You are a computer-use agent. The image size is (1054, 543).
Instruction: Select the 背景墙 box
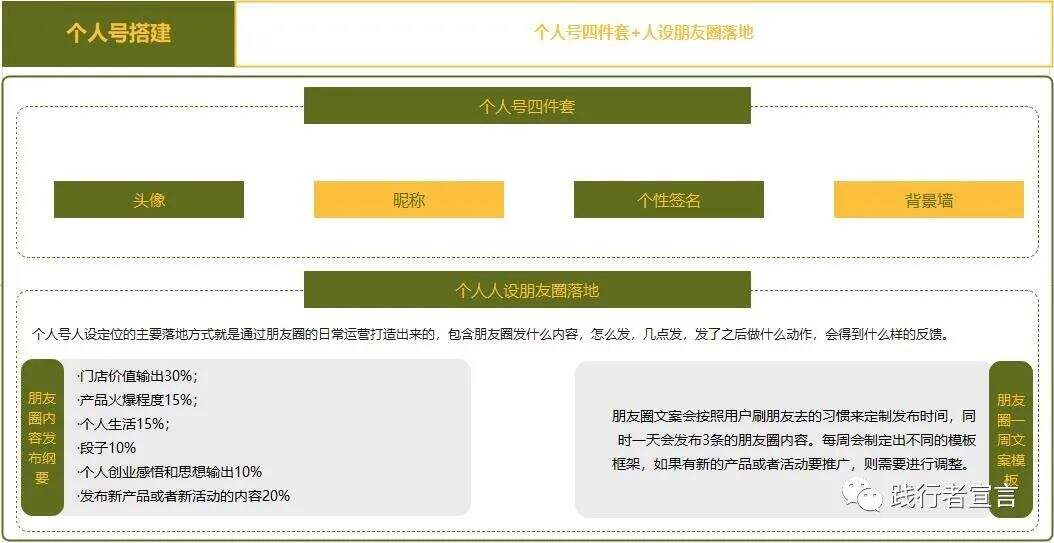pos(929,200)
